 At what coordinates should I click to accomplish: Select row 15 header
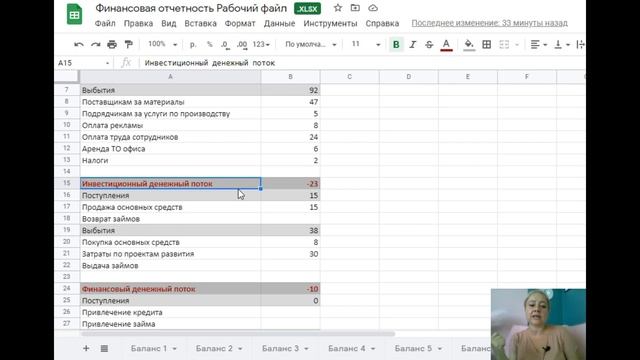(67, 183)
